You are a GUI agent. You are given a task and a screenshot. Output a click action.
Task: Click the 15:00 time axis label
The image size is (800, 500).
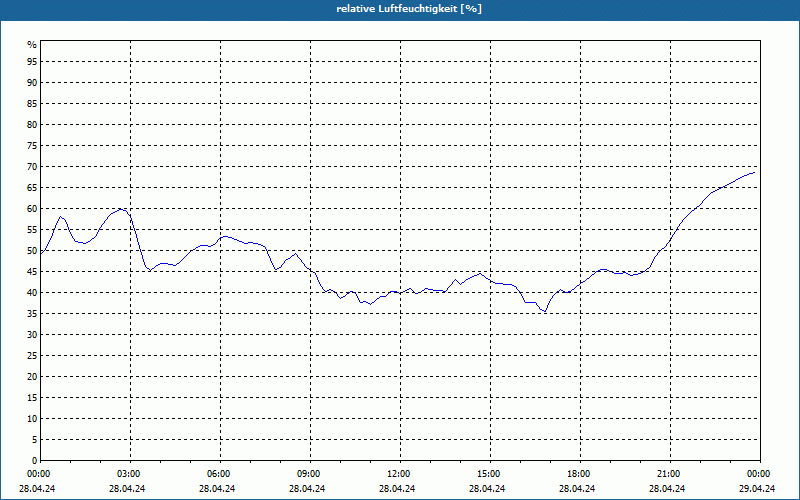(490, 474)
